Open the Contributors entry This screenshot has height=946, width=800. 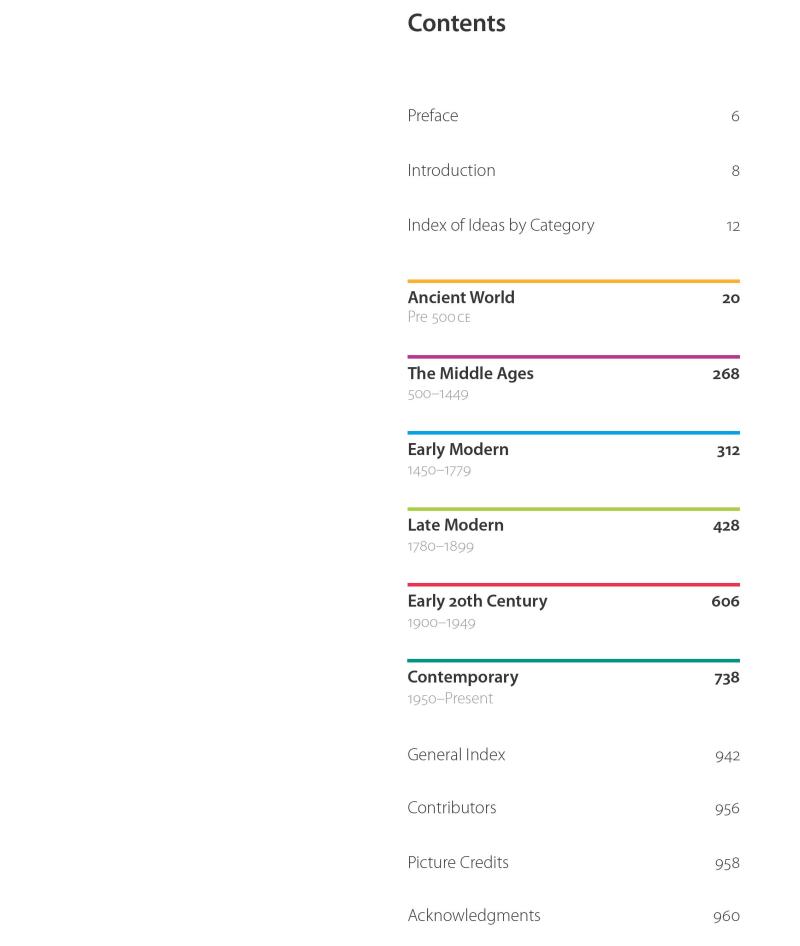pyautogui.click(x=451, y=809)
